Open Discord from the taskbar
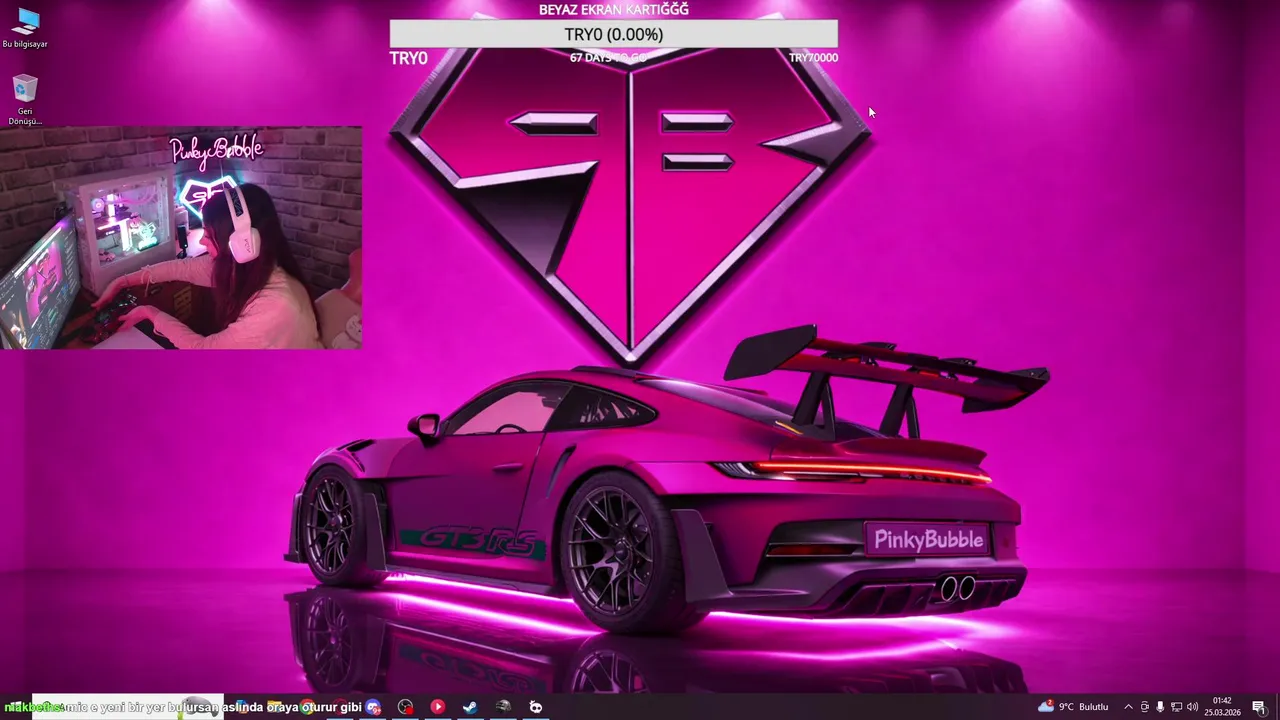 point(373,707)
